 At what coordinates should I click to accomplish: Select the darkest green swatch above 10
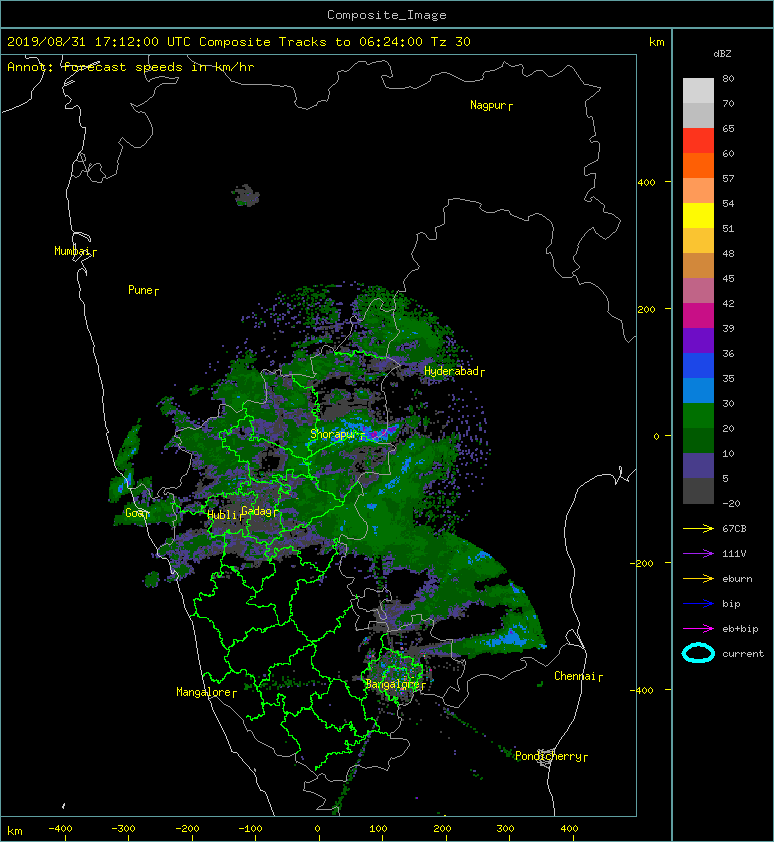click(698, 441)
